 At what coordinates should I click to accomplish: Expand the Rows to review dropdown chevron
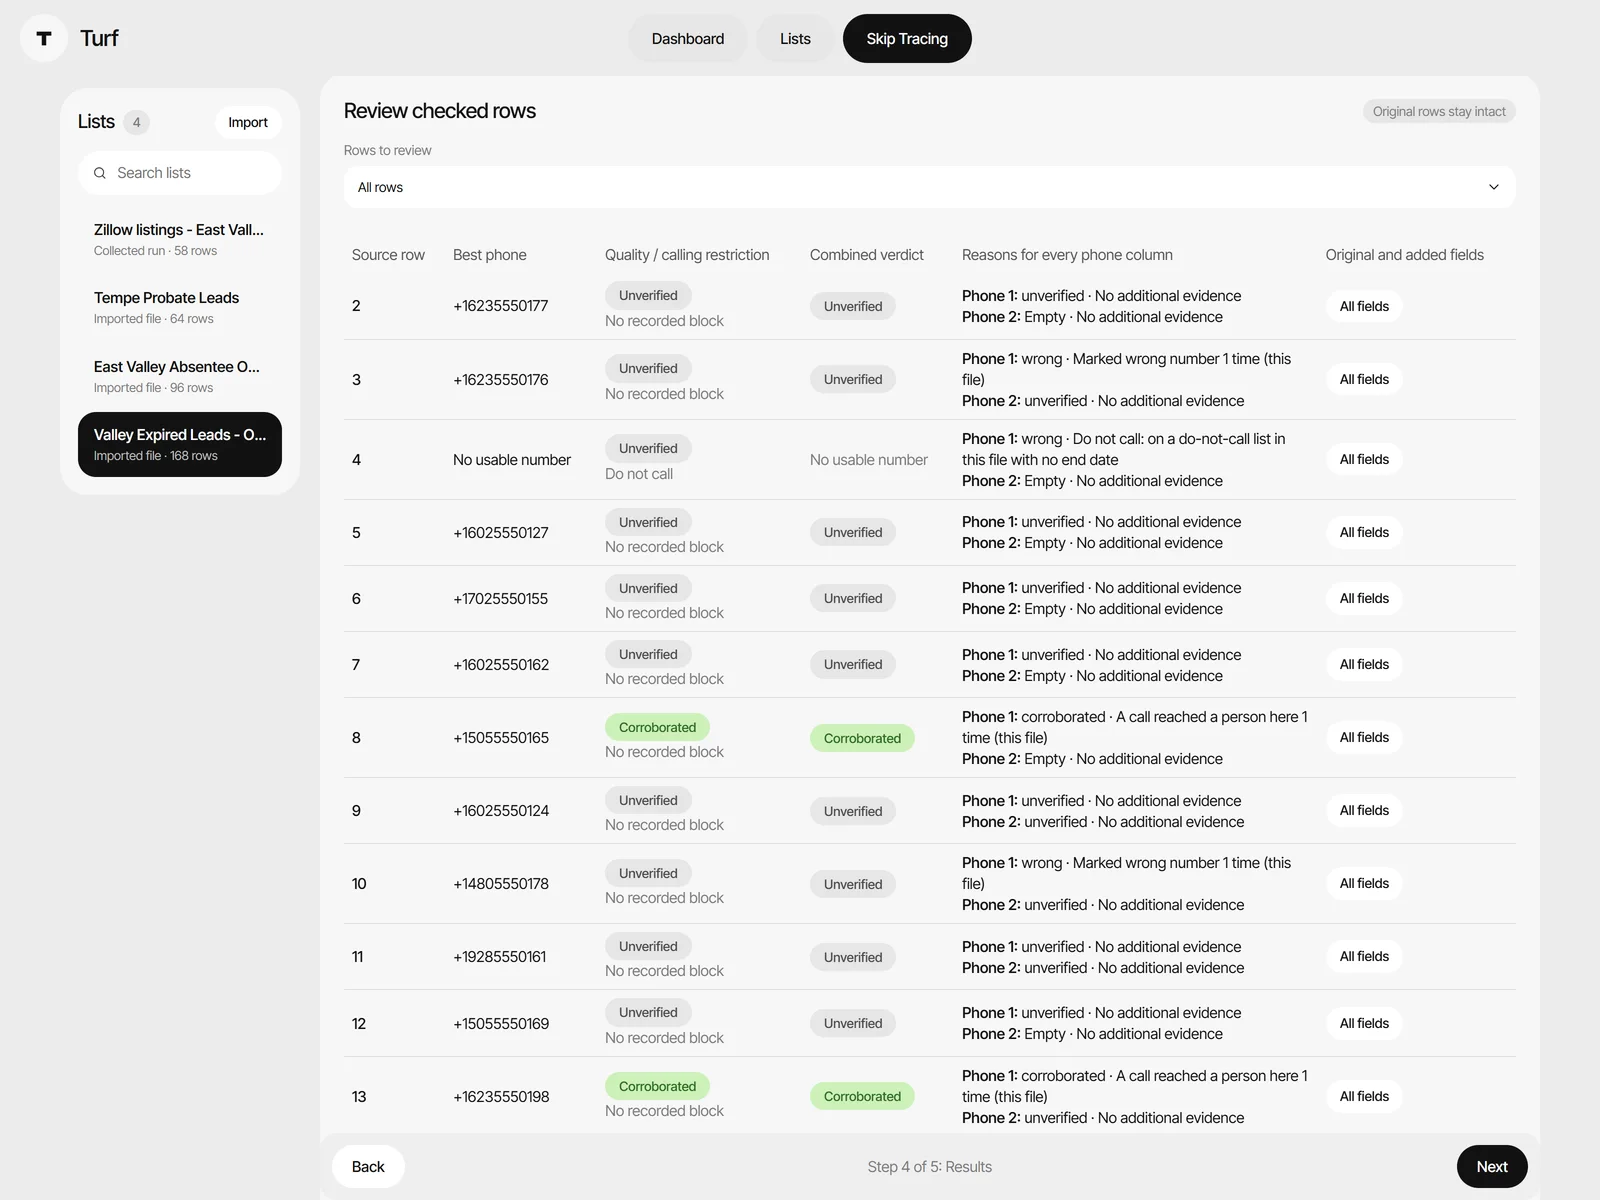click(x=1494, y=187)
